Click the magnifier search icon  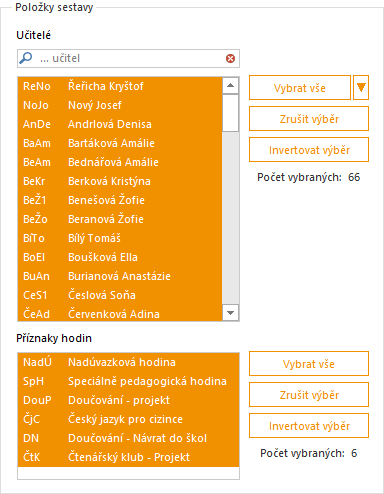tap(26, 58)
